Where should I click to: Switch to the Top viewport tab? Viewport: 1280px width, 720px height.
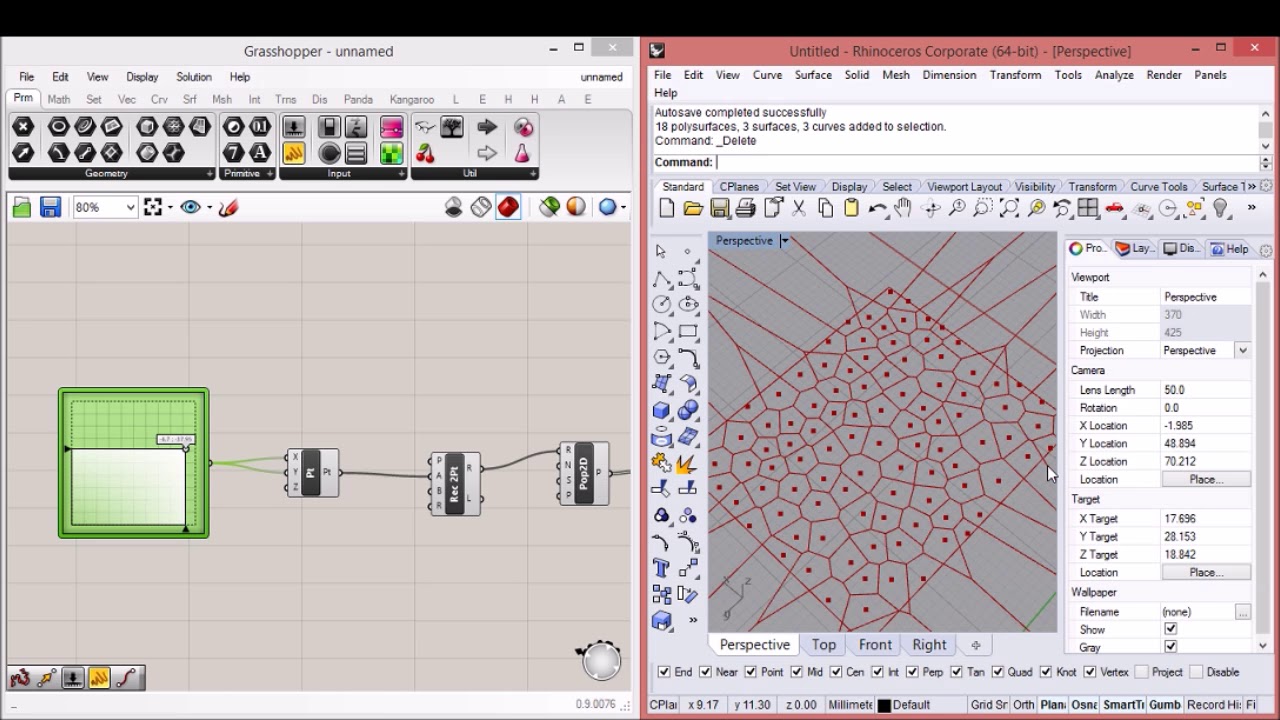824,645
